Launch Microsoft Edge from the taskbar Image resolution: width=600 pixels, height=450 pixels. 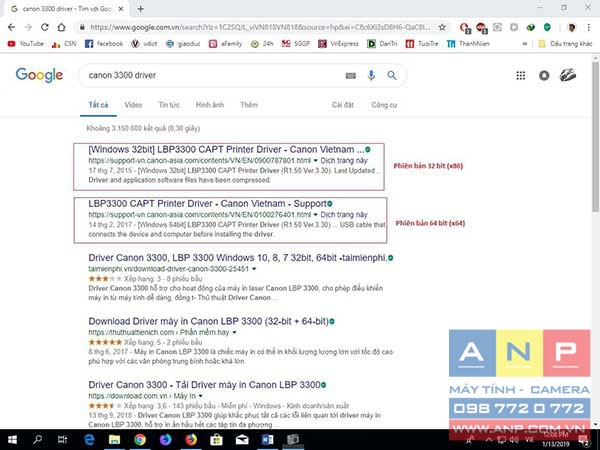tap(89, 440)
